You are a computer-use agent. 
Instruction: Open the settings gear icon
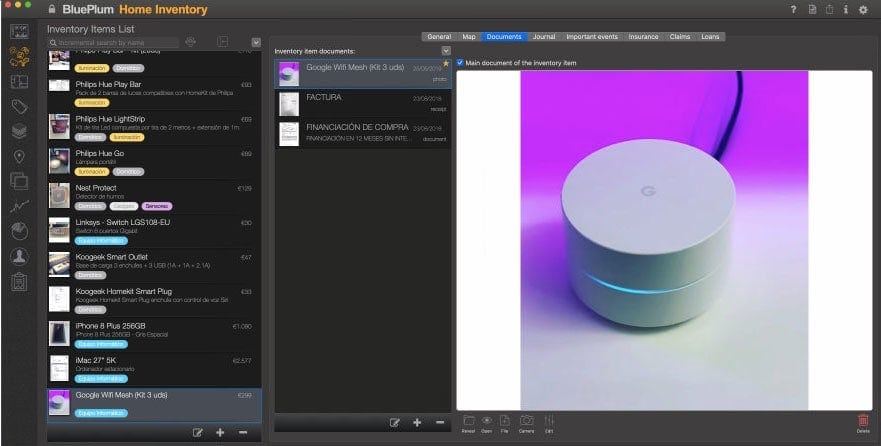tap(863, 10)
